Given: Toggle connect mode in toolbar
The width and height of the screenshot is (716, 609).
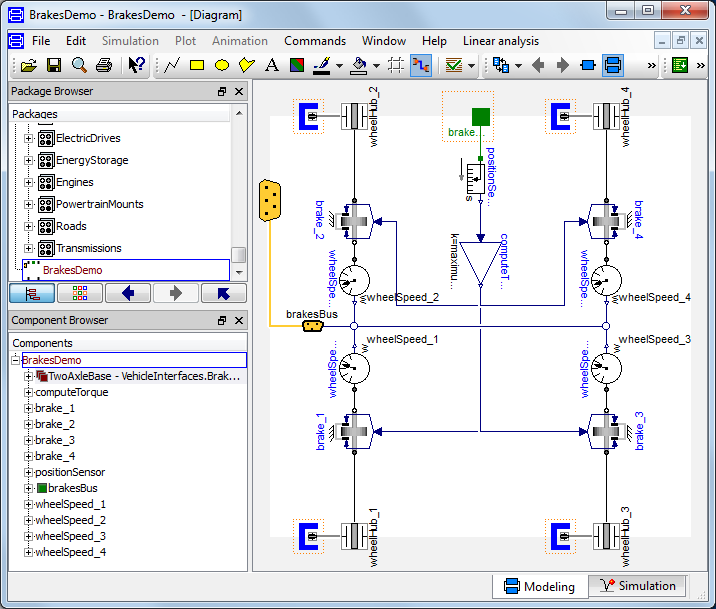Looking at the screenshot, I should [420, 66].
